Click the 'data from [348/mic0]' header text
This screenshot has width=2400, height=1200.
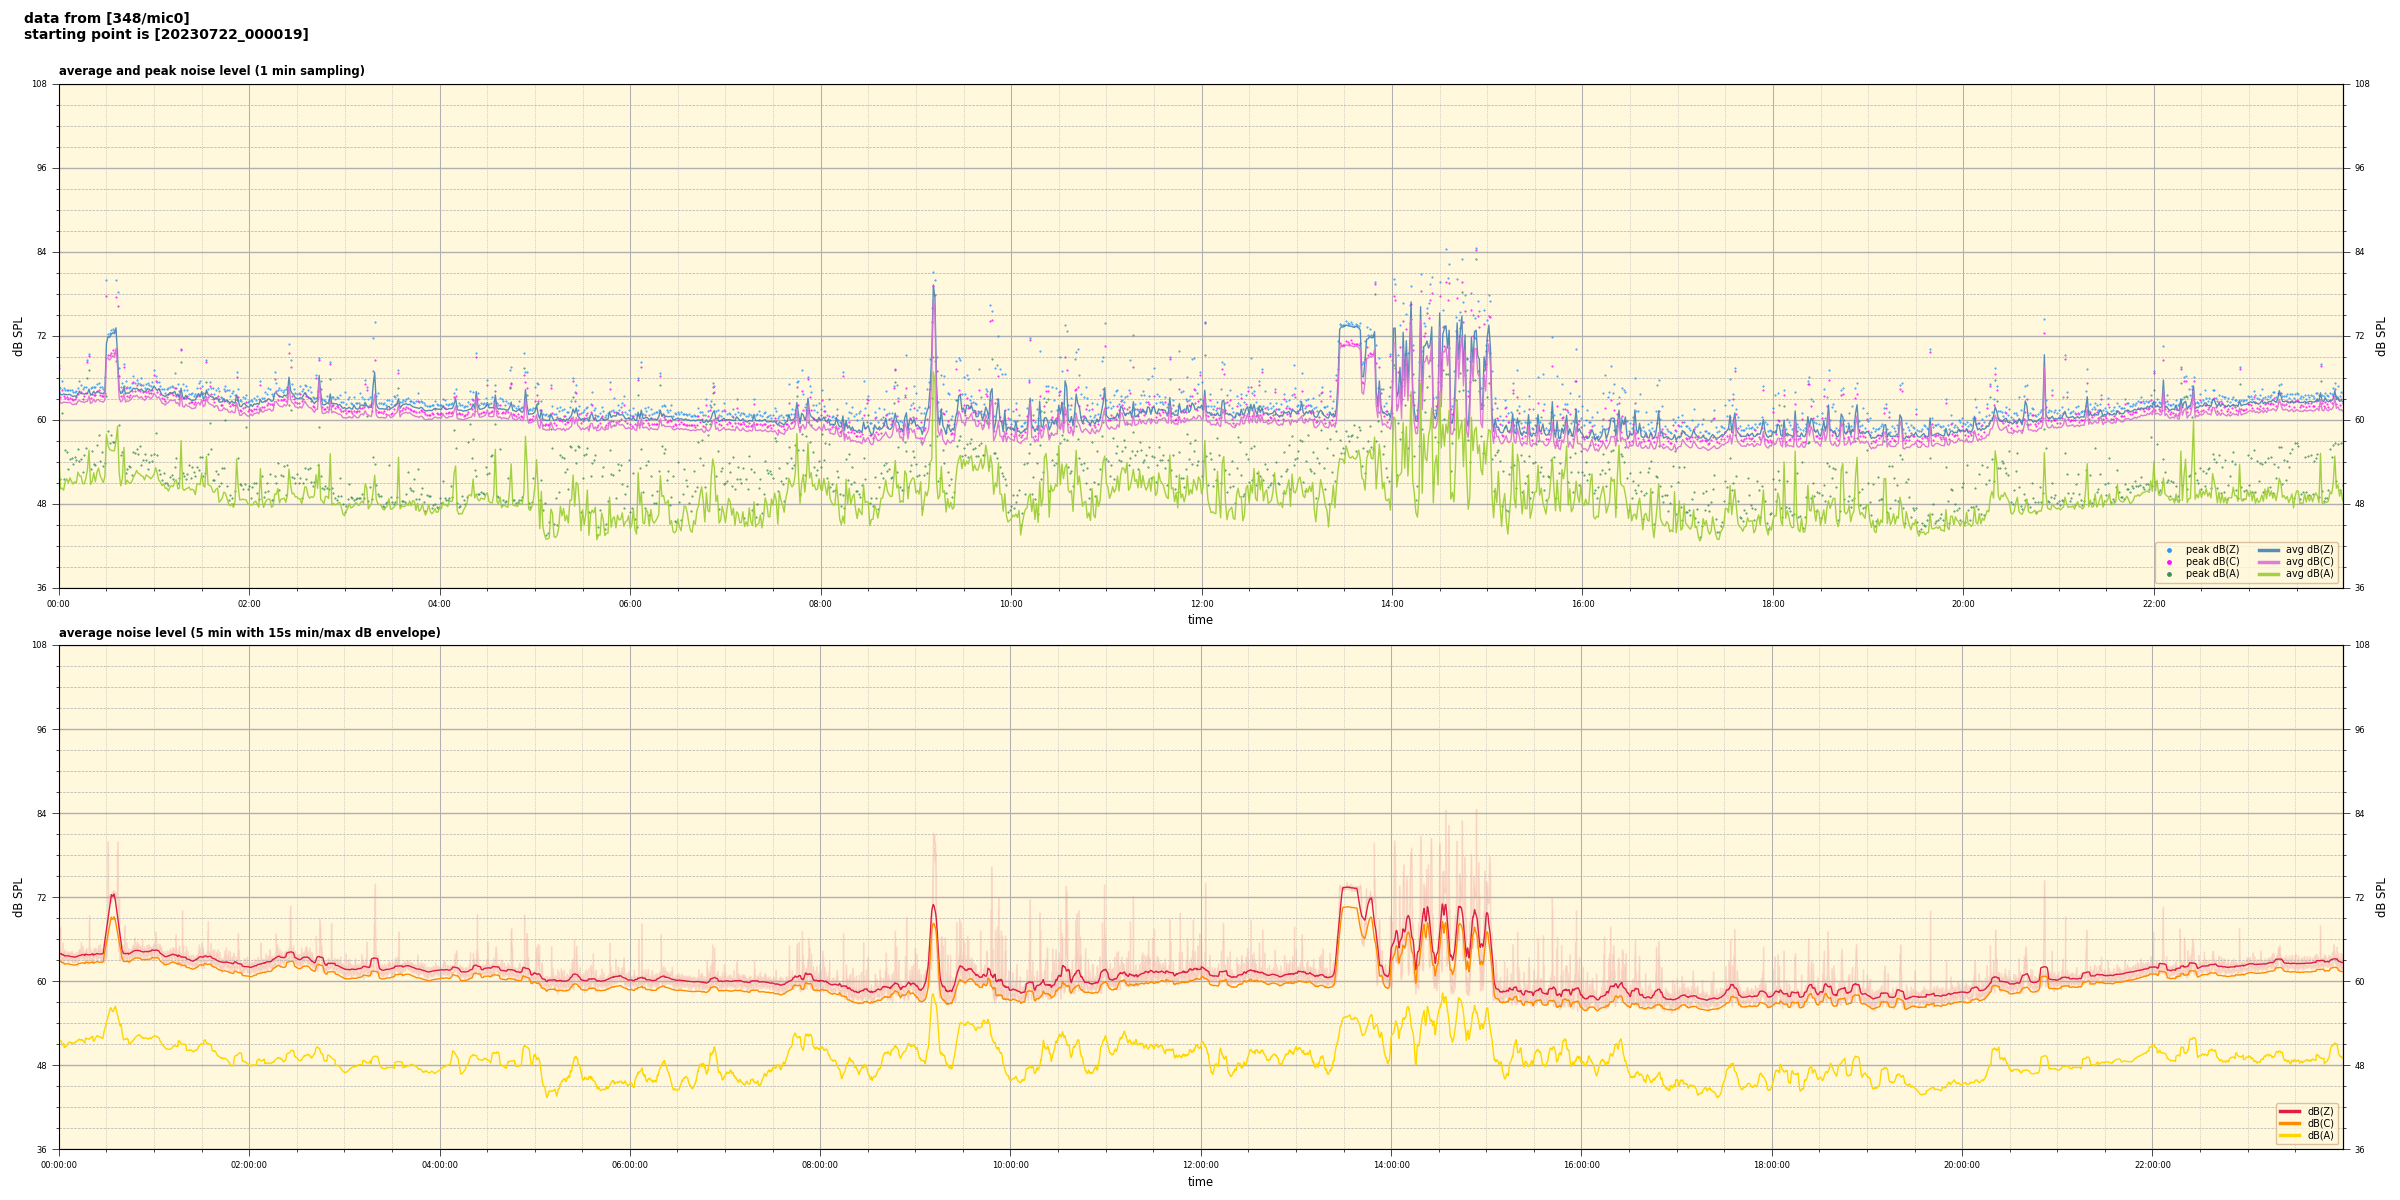106,18
